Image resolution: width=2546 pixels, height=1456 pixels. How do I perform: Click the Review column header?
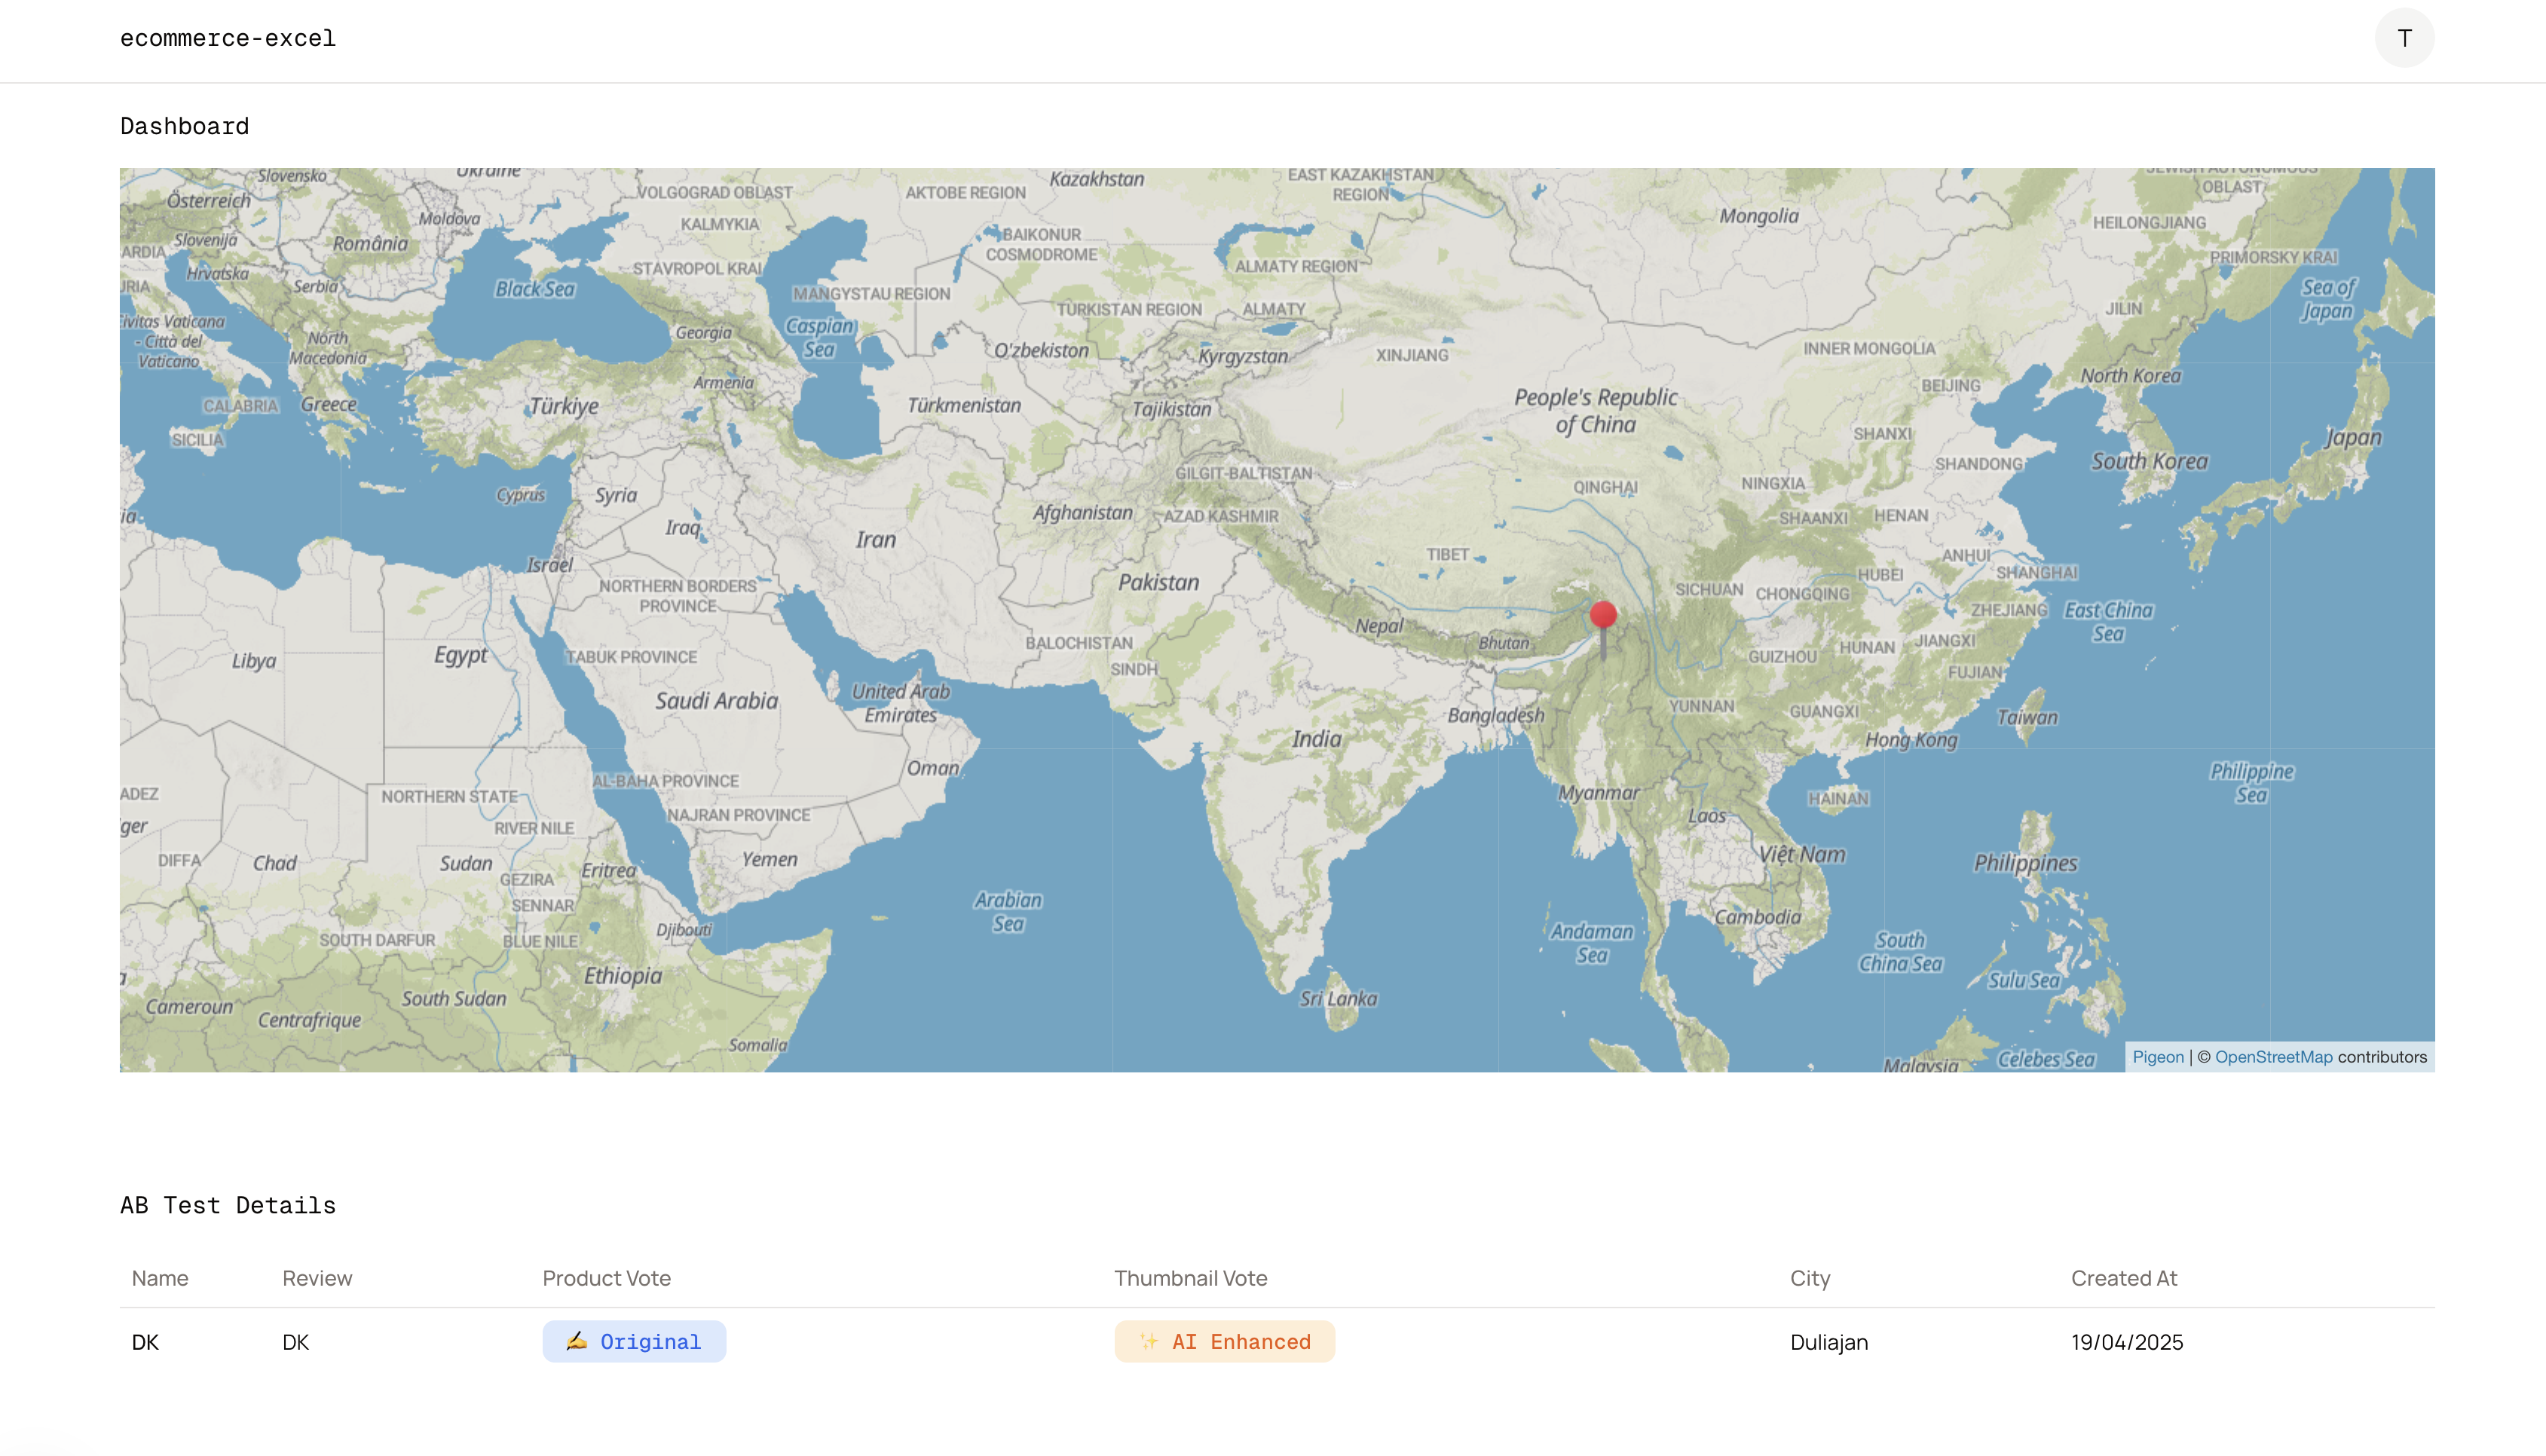click(x=317, y=1278)
